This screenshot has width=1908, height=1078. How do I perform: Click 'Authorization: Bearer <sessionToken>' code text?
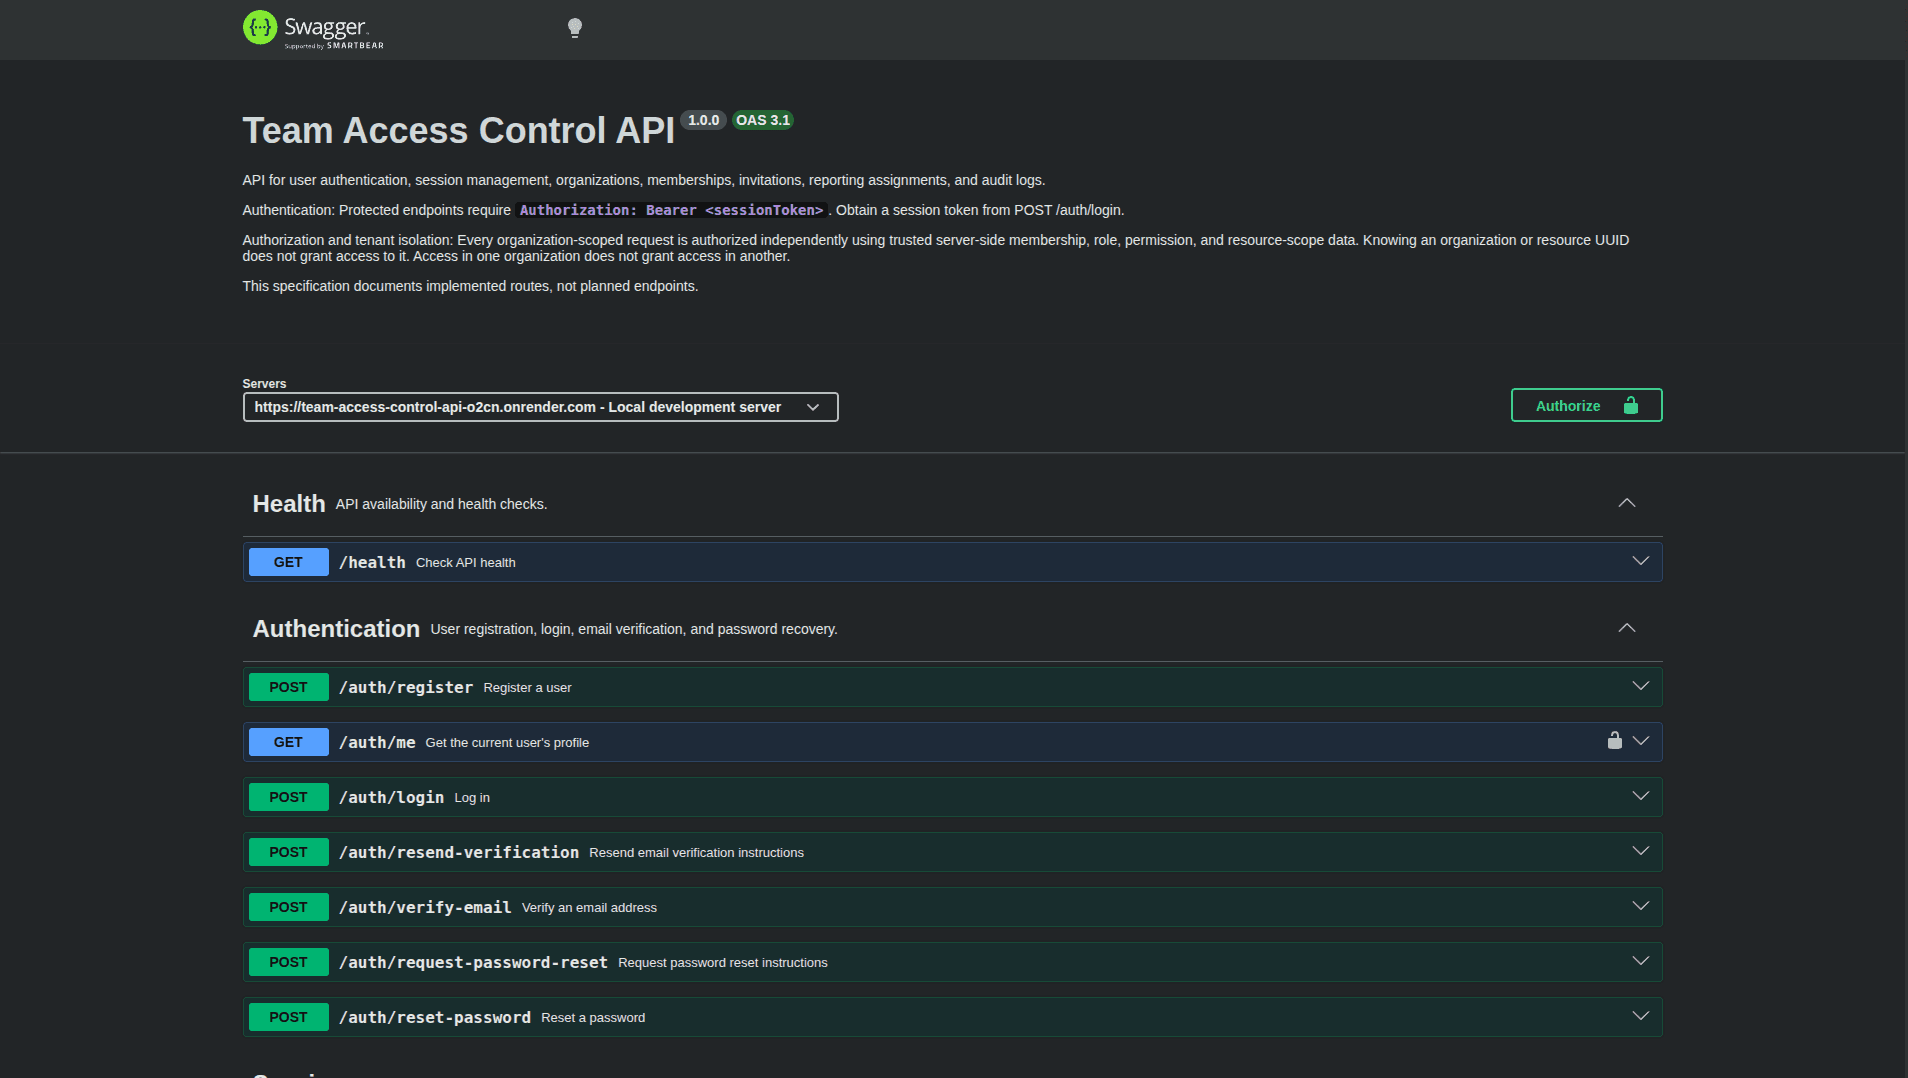coord(671,210)
